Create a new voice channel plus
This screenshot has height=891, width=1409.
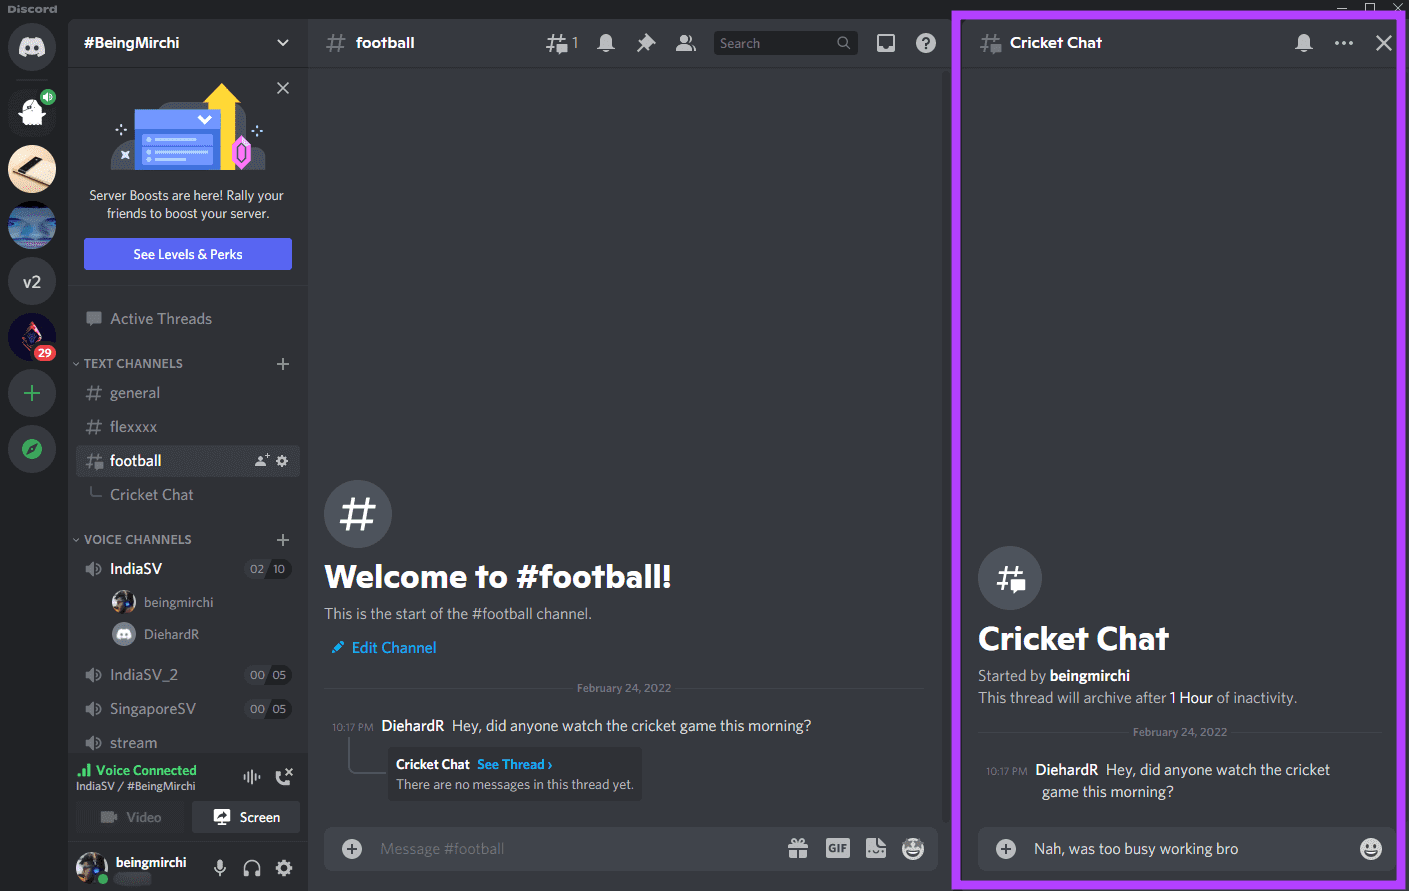pyautogui.click(x=283, y=540)
